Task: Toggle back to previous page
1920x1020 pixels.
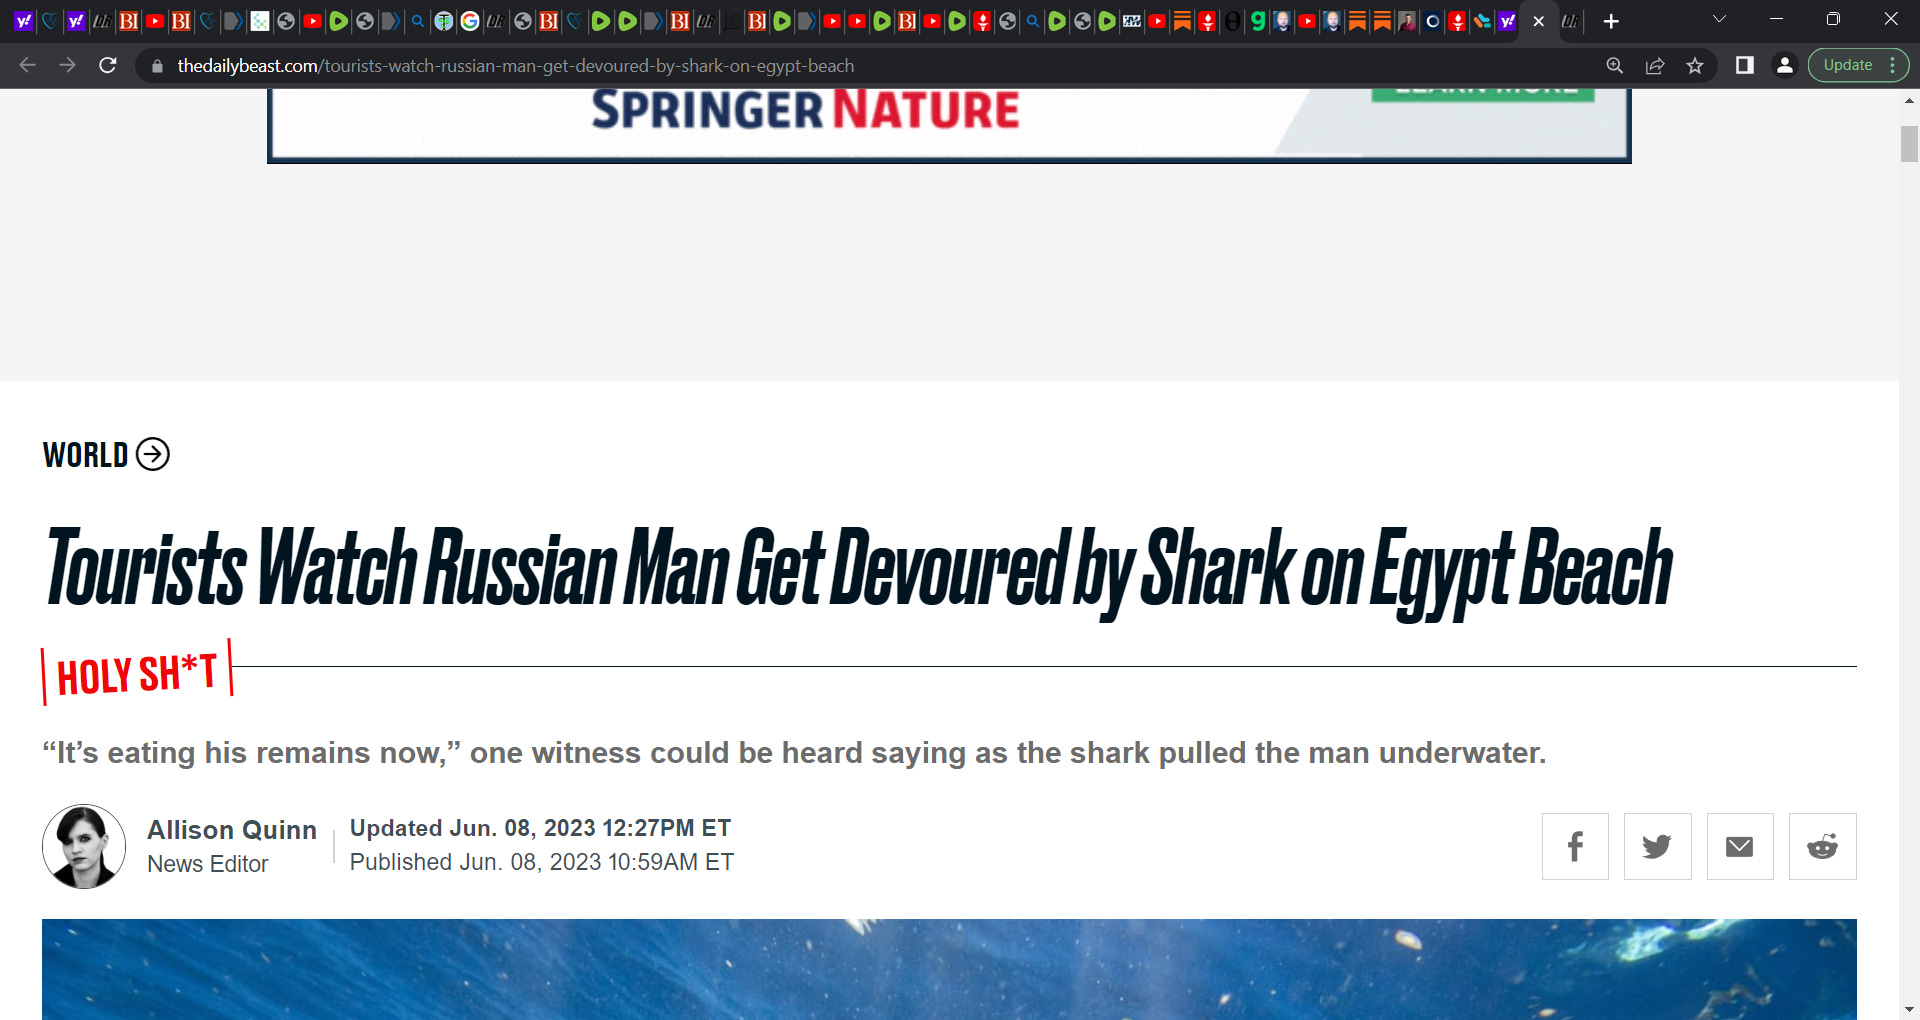Action: click(x=26, y=65)
